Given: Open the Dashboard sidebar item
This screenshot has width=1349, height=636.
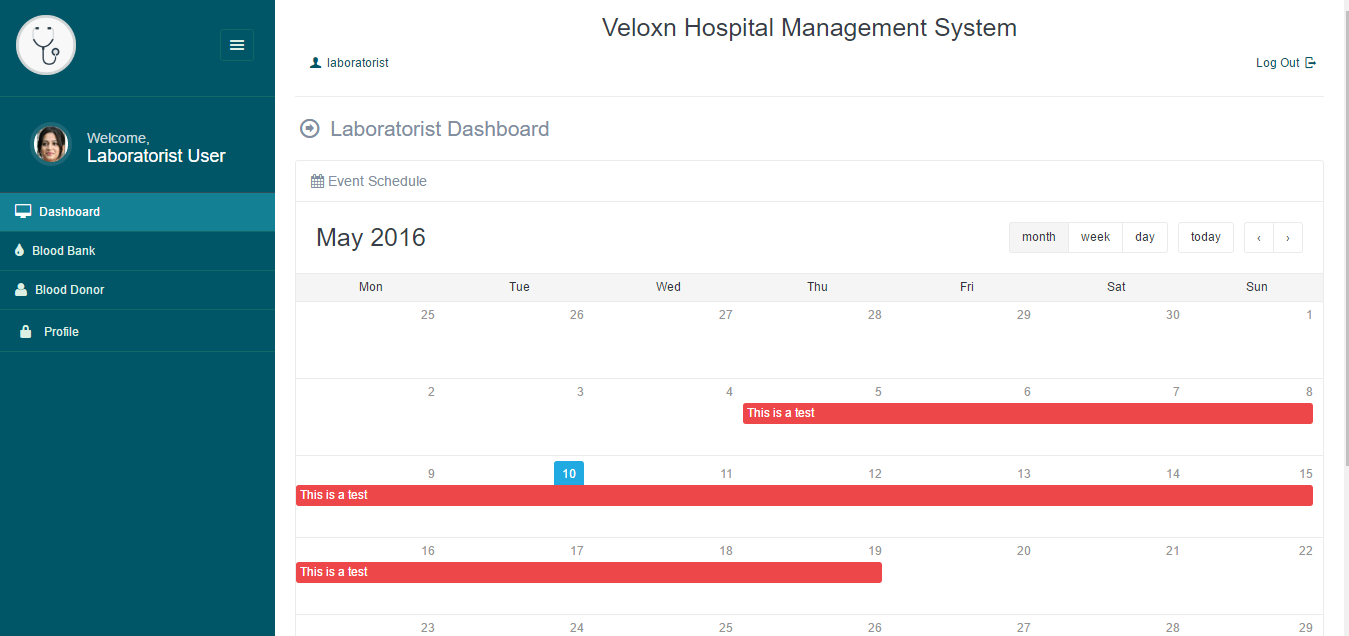Looking at the screenshot, I should pos(69,212).
